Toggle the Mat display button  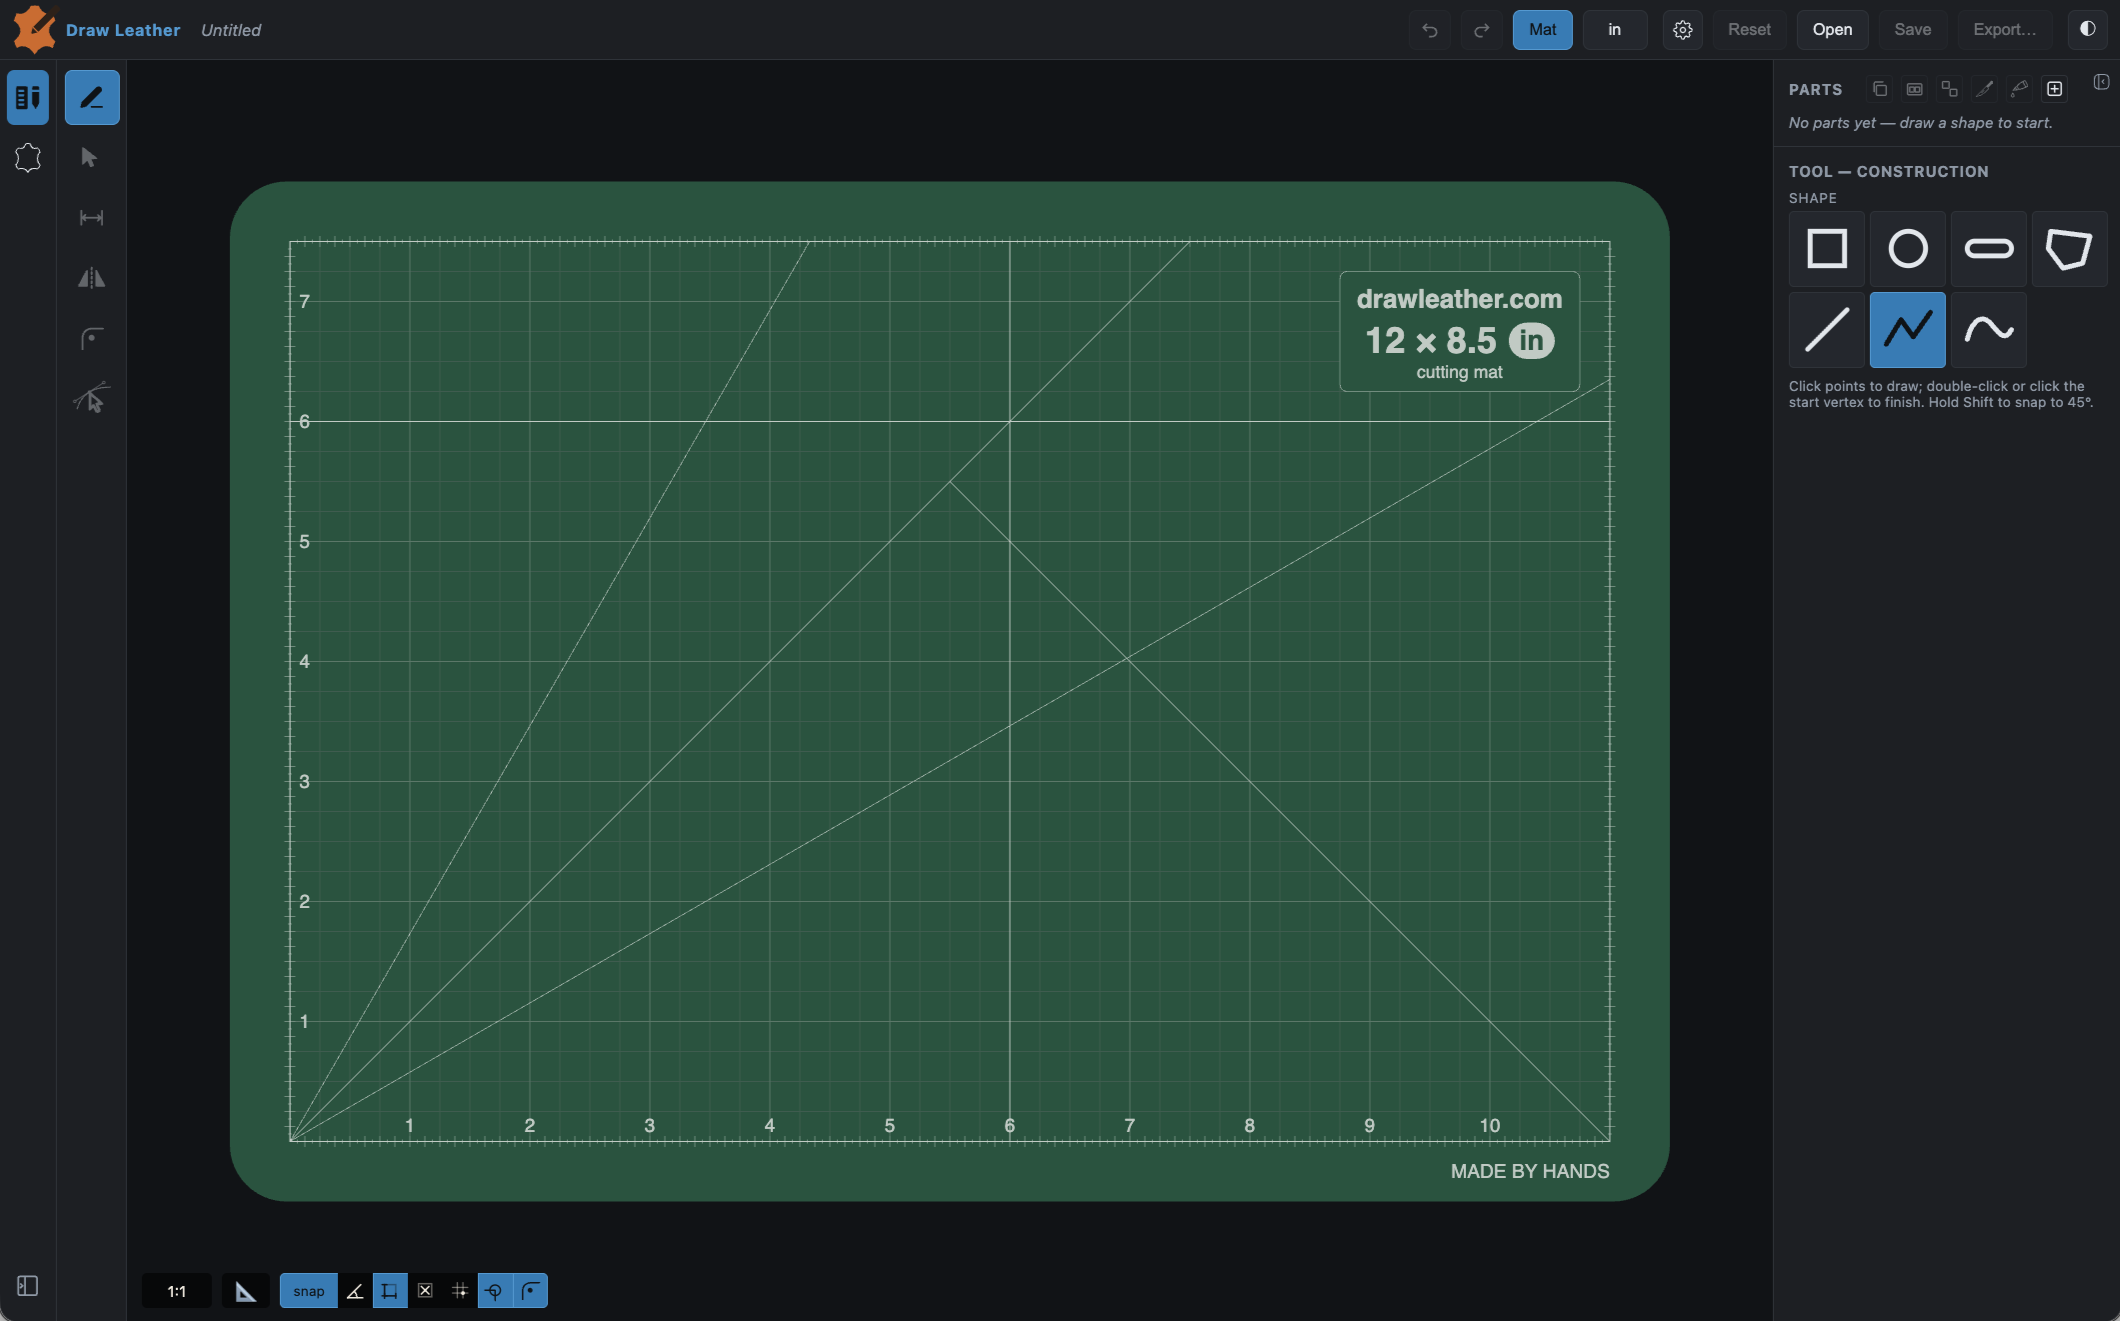pyautogui.click(x=1542, y=30)
